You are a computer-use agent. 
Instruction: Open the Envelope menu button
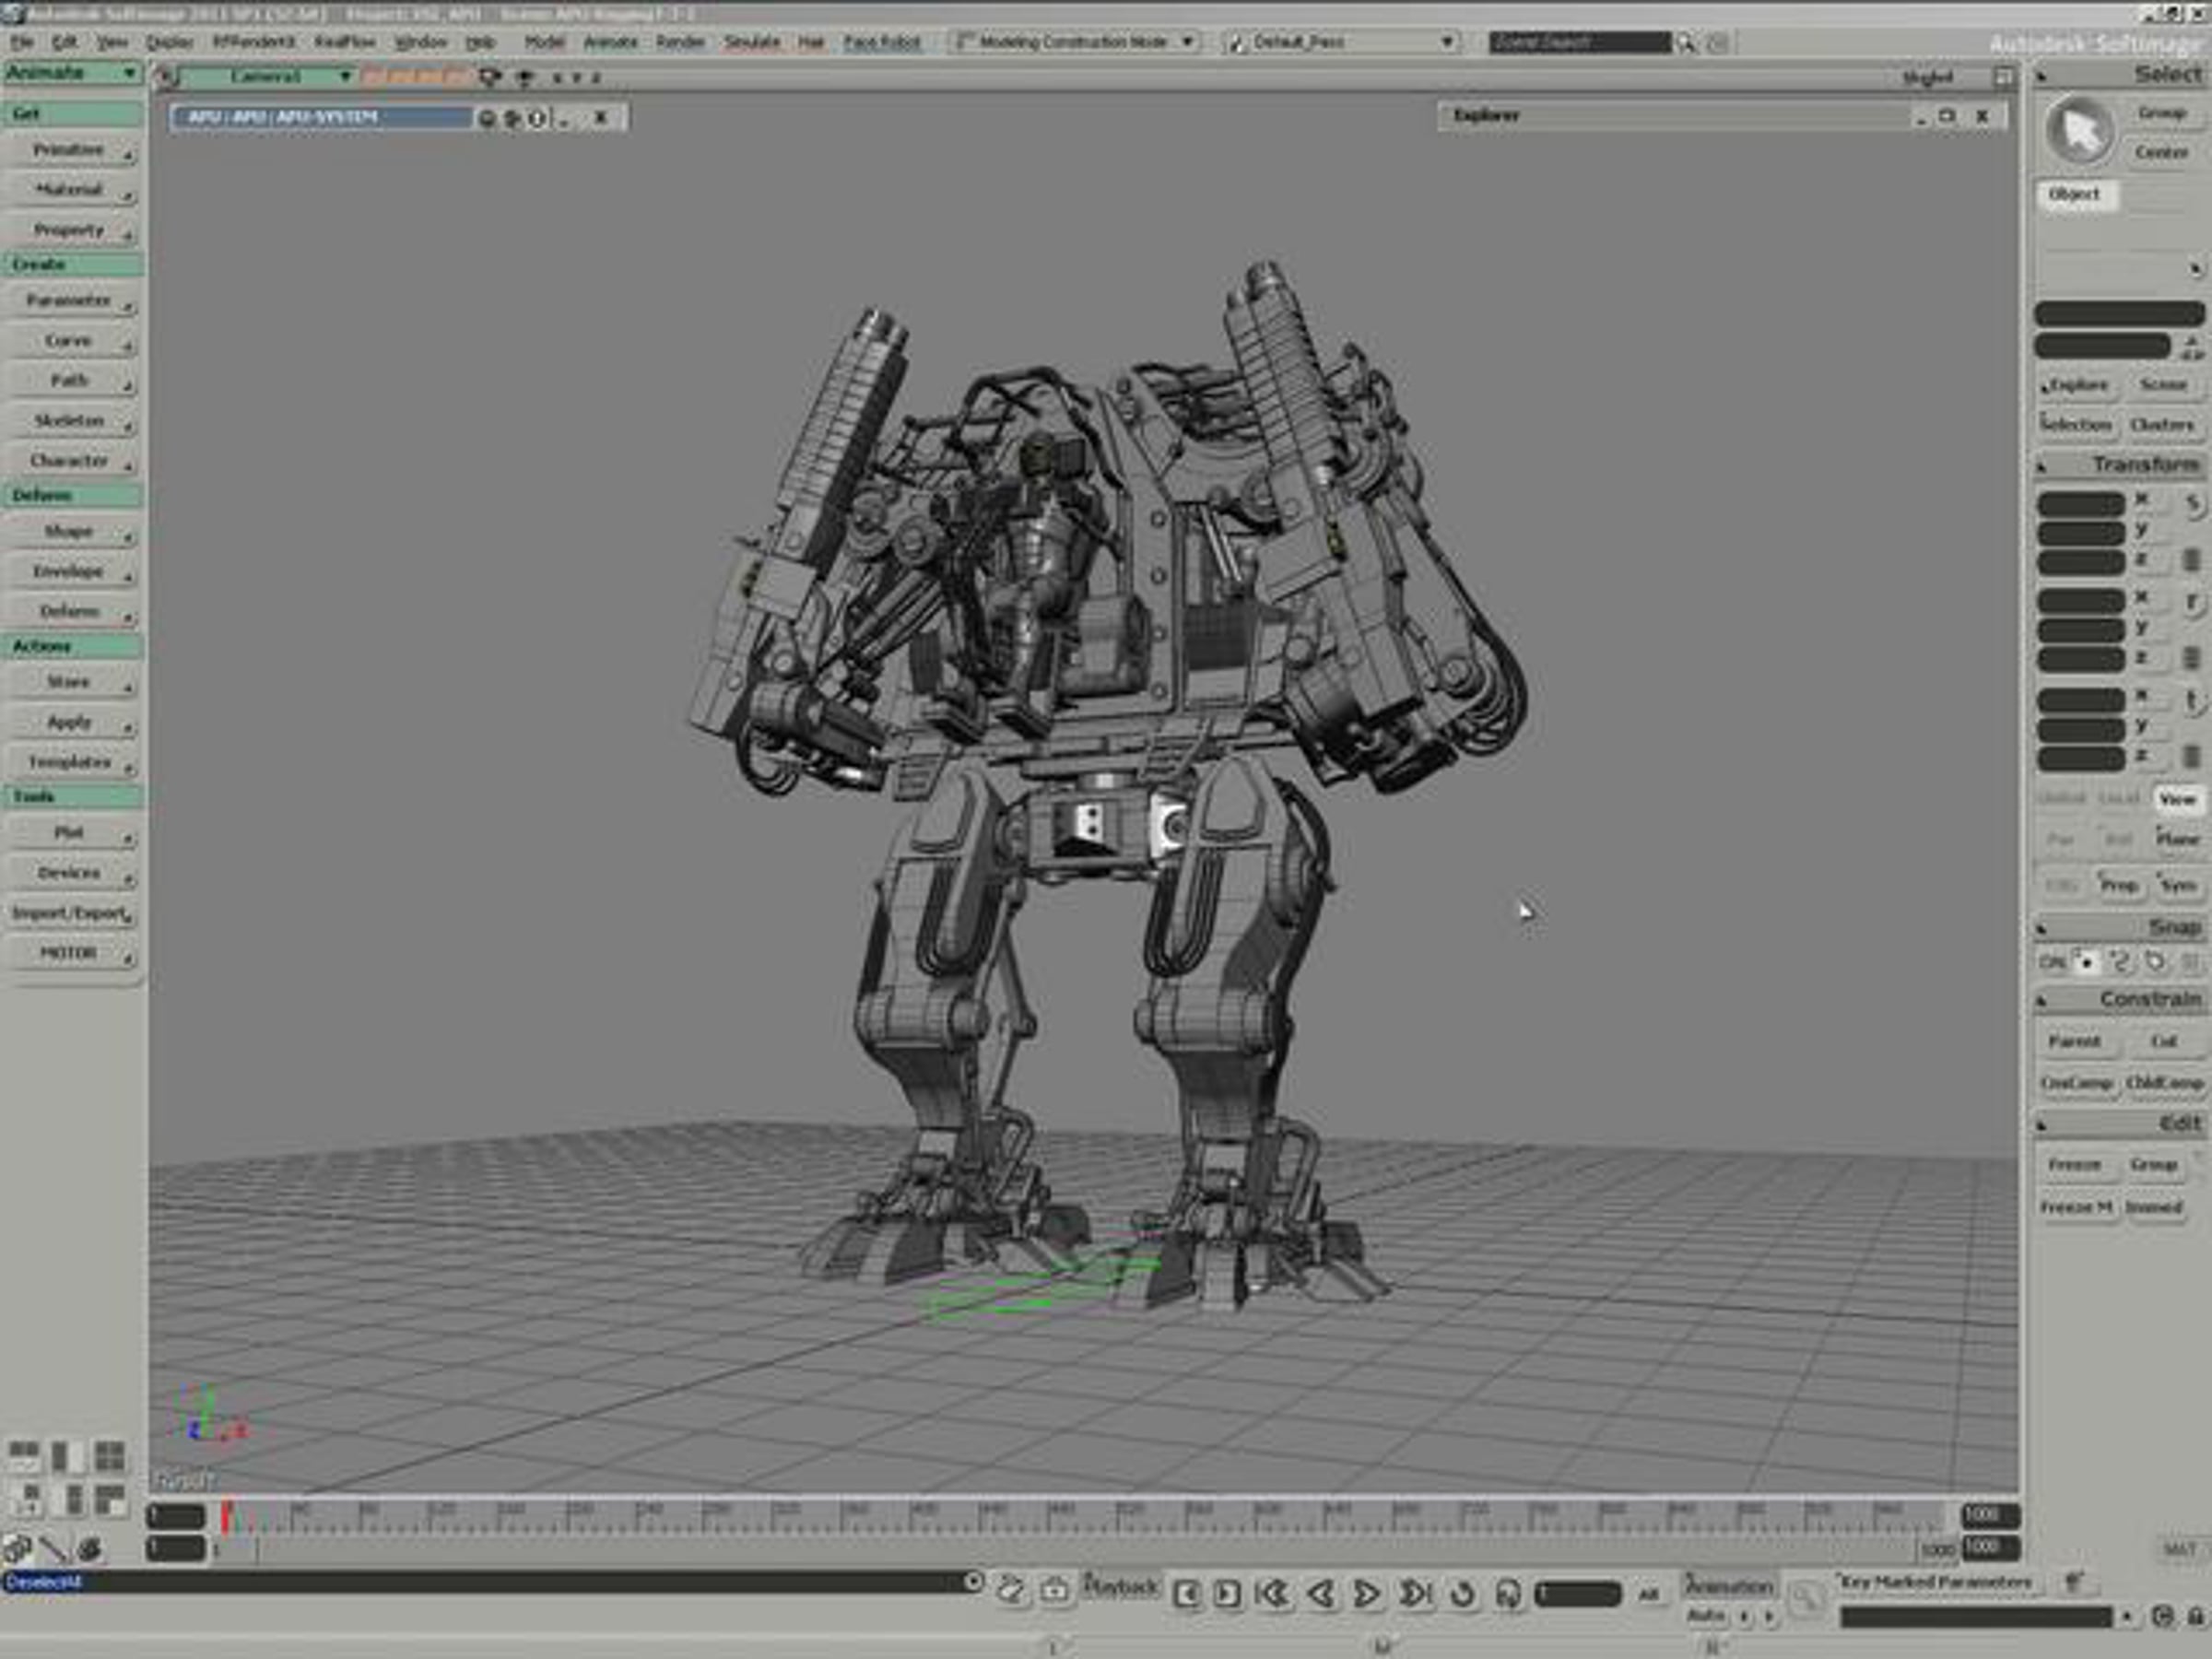71,572
